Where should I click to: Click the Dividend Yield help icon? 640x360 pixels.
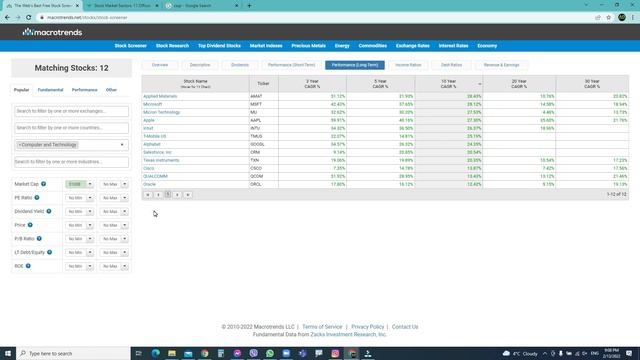click(x=49, y=211)
